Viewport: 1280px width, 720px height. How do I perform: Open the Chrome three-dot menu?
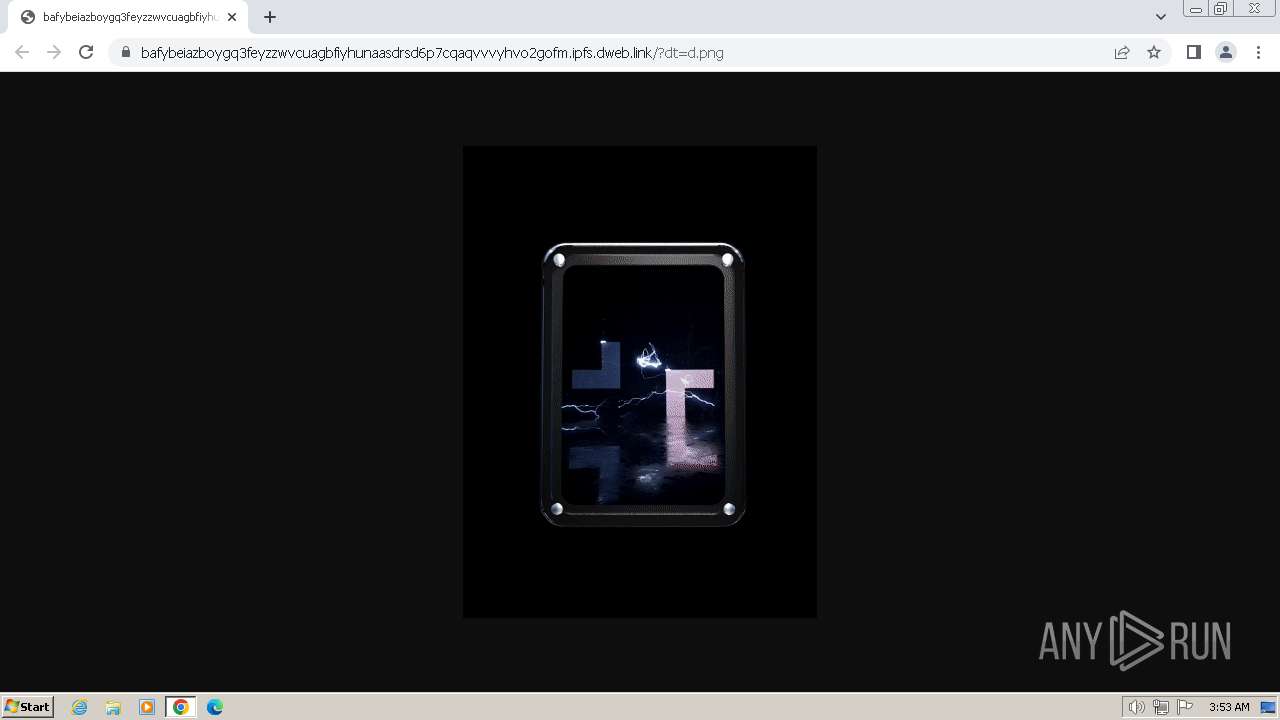click(1258, 53)
